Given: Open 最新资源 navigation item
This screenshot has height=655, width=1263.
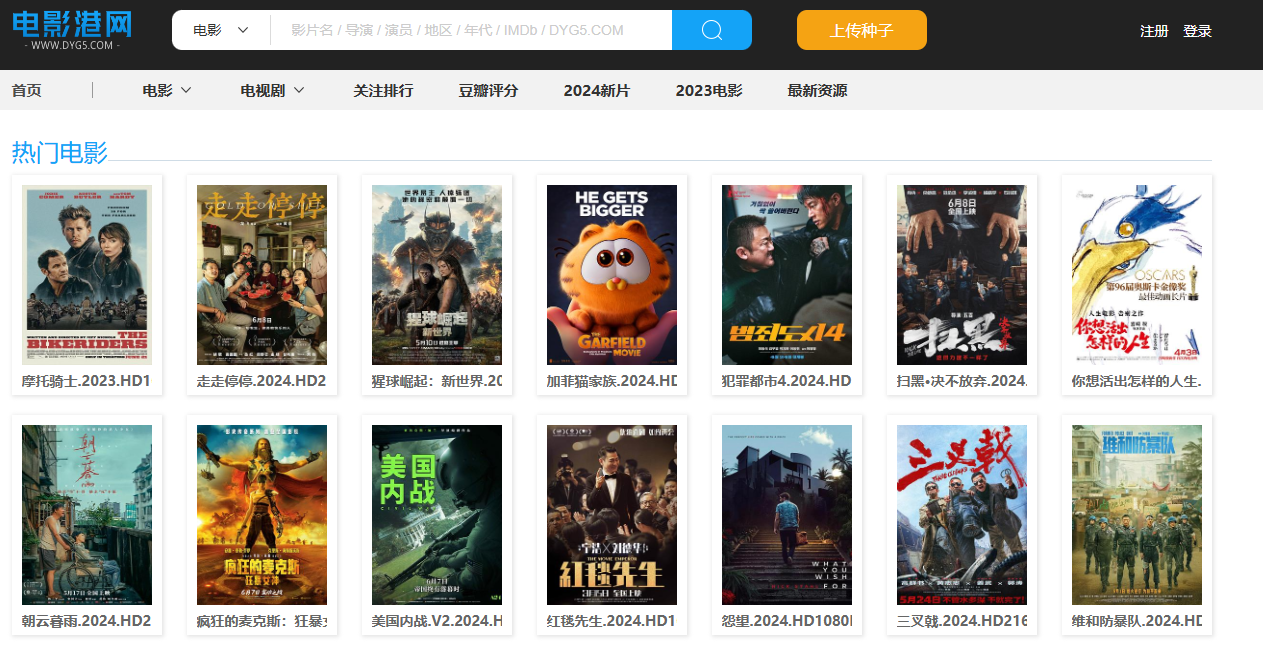Looking at the screenshot, I should coord(817,91).
